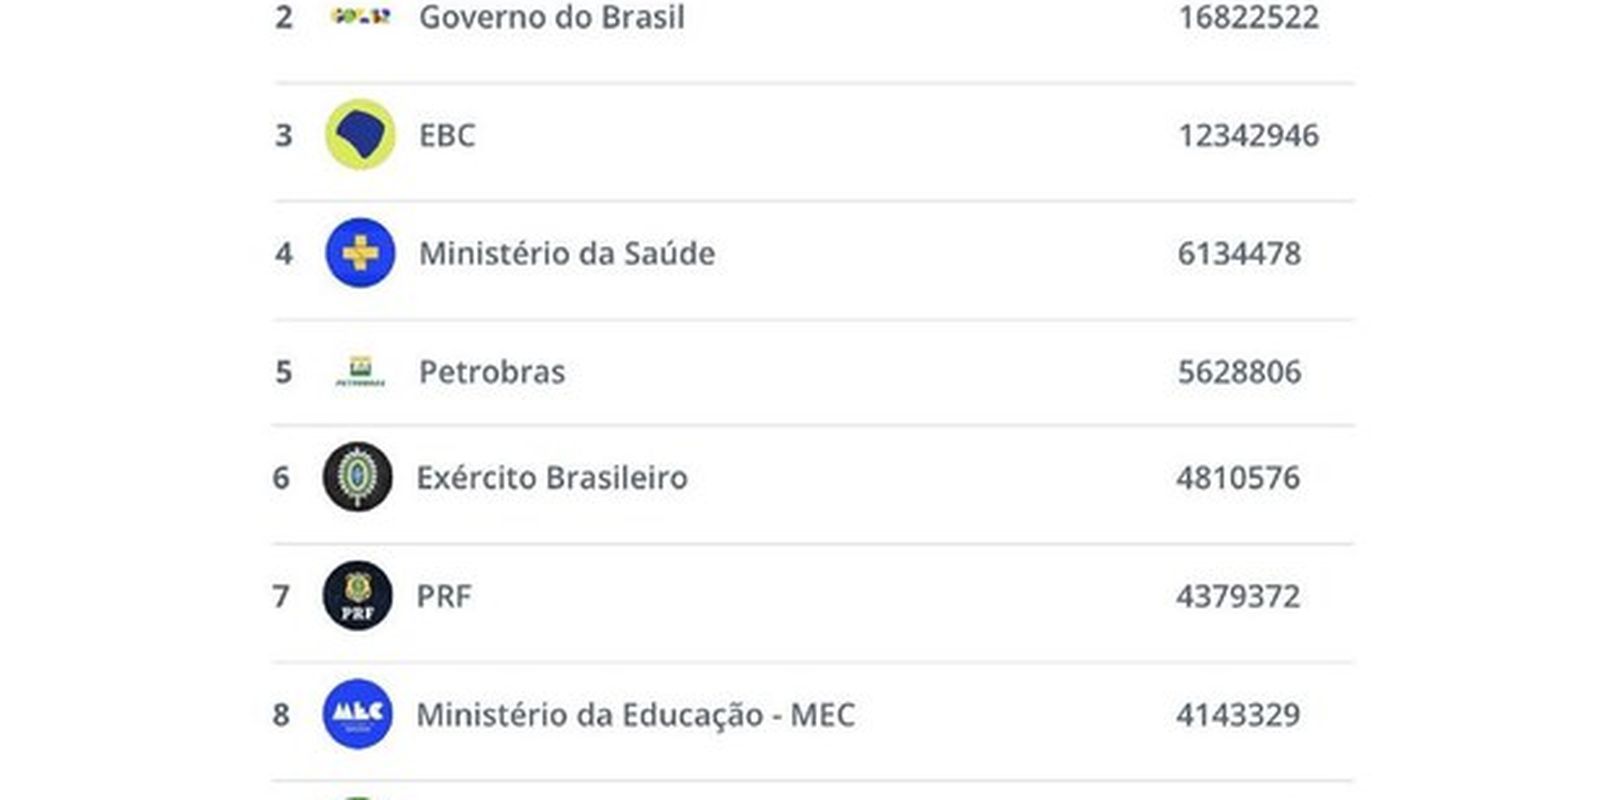Select the PRF name label

(443, 596)
